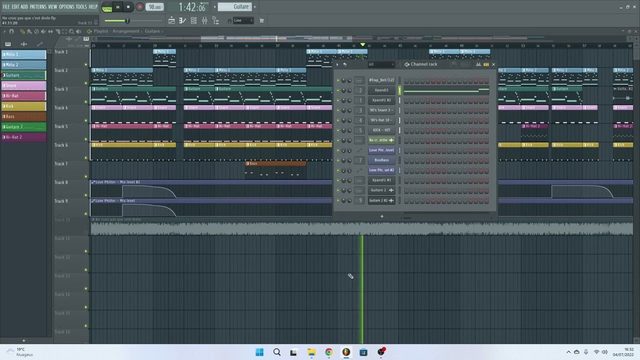Click the arrow right of pattern selector
The image size is (640, 360).
(x=254, y=7)
